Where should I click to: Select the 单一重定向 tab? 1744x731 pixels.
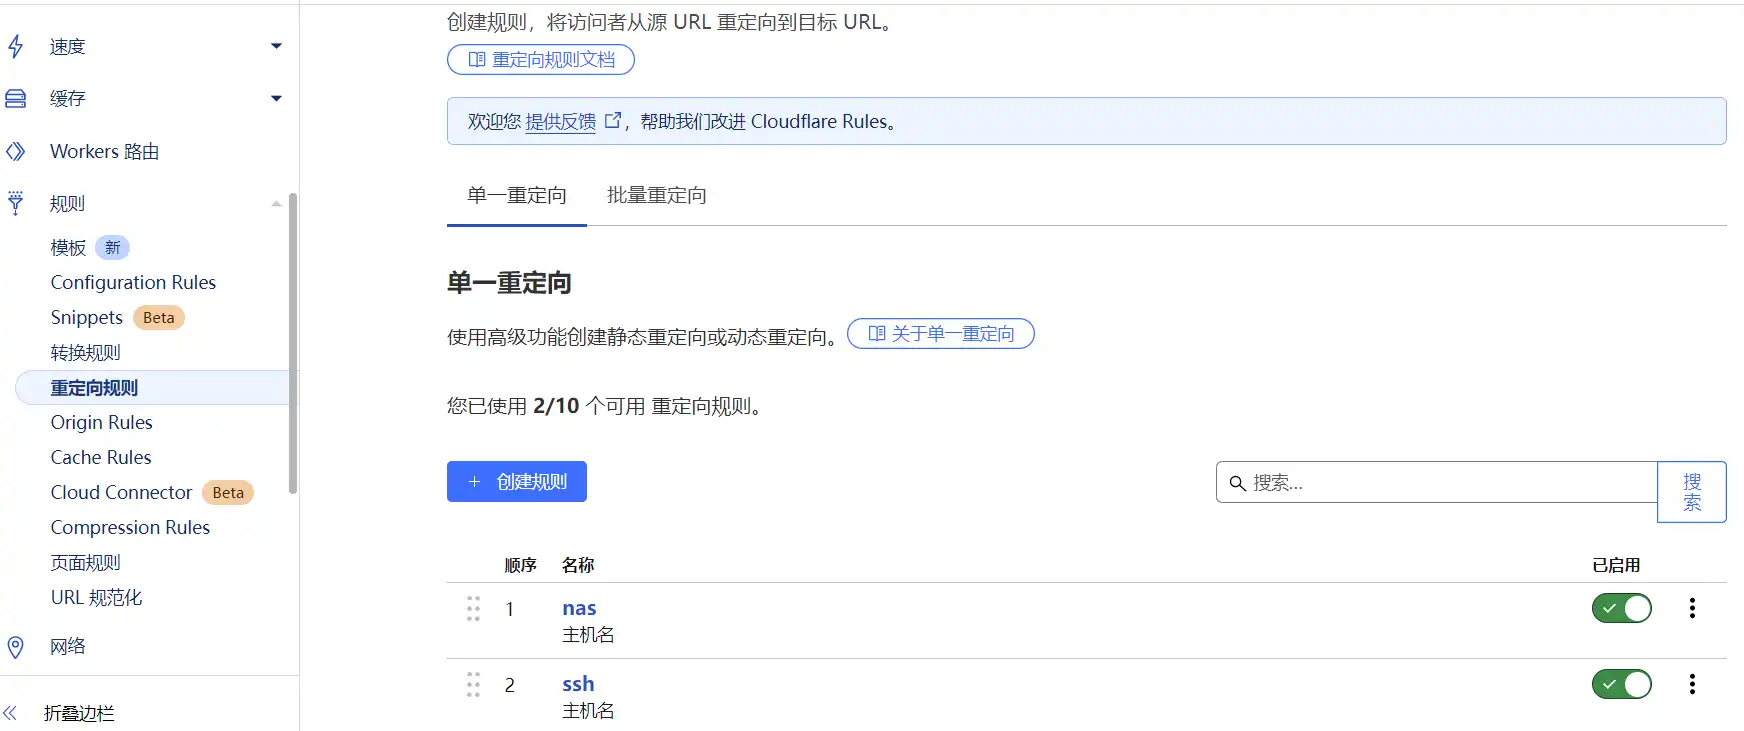tap(516, 195)
